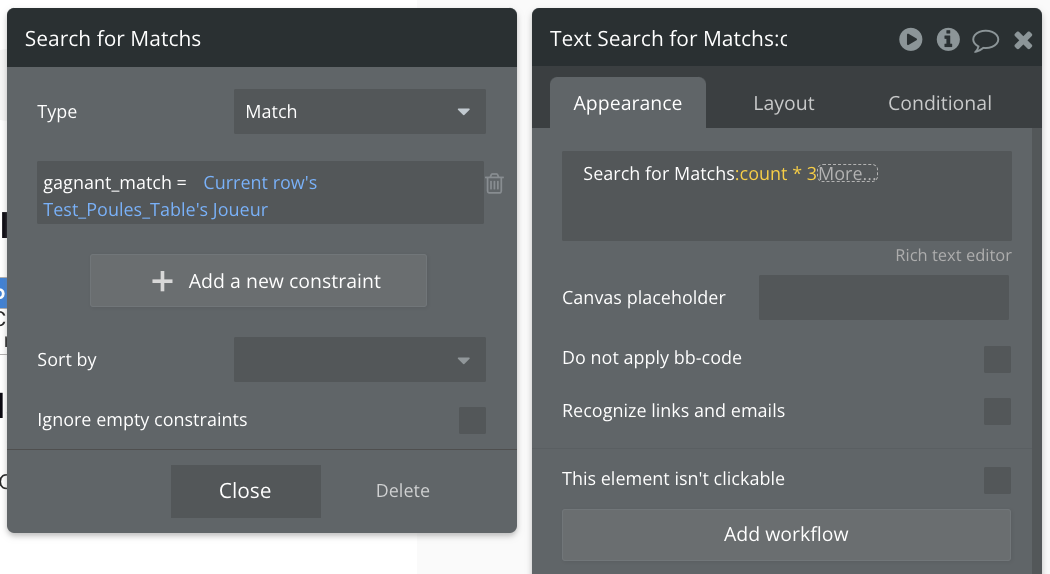1050x574 pixels.
Task: Switch to the Layout tab
Action: coord(783,103)
